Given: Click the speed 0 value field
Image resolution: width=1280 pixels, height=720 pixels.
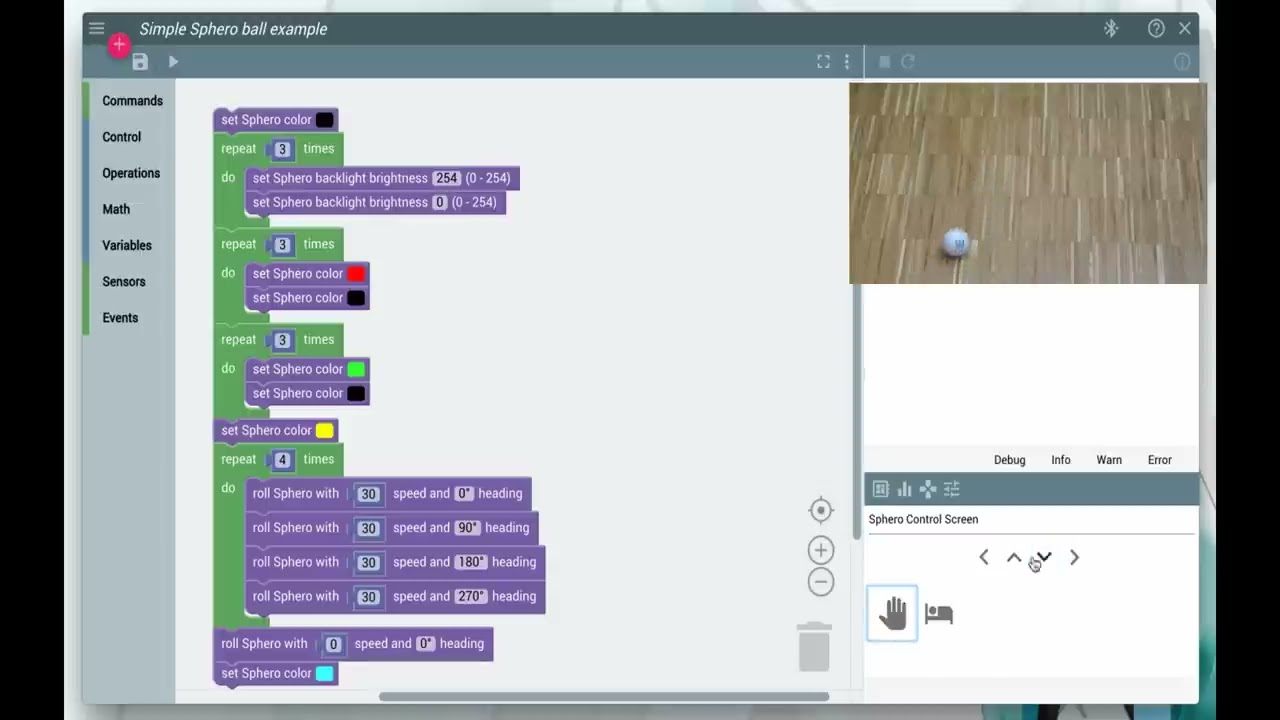Looking at the screenshot, I should click(x=334, y=644).
